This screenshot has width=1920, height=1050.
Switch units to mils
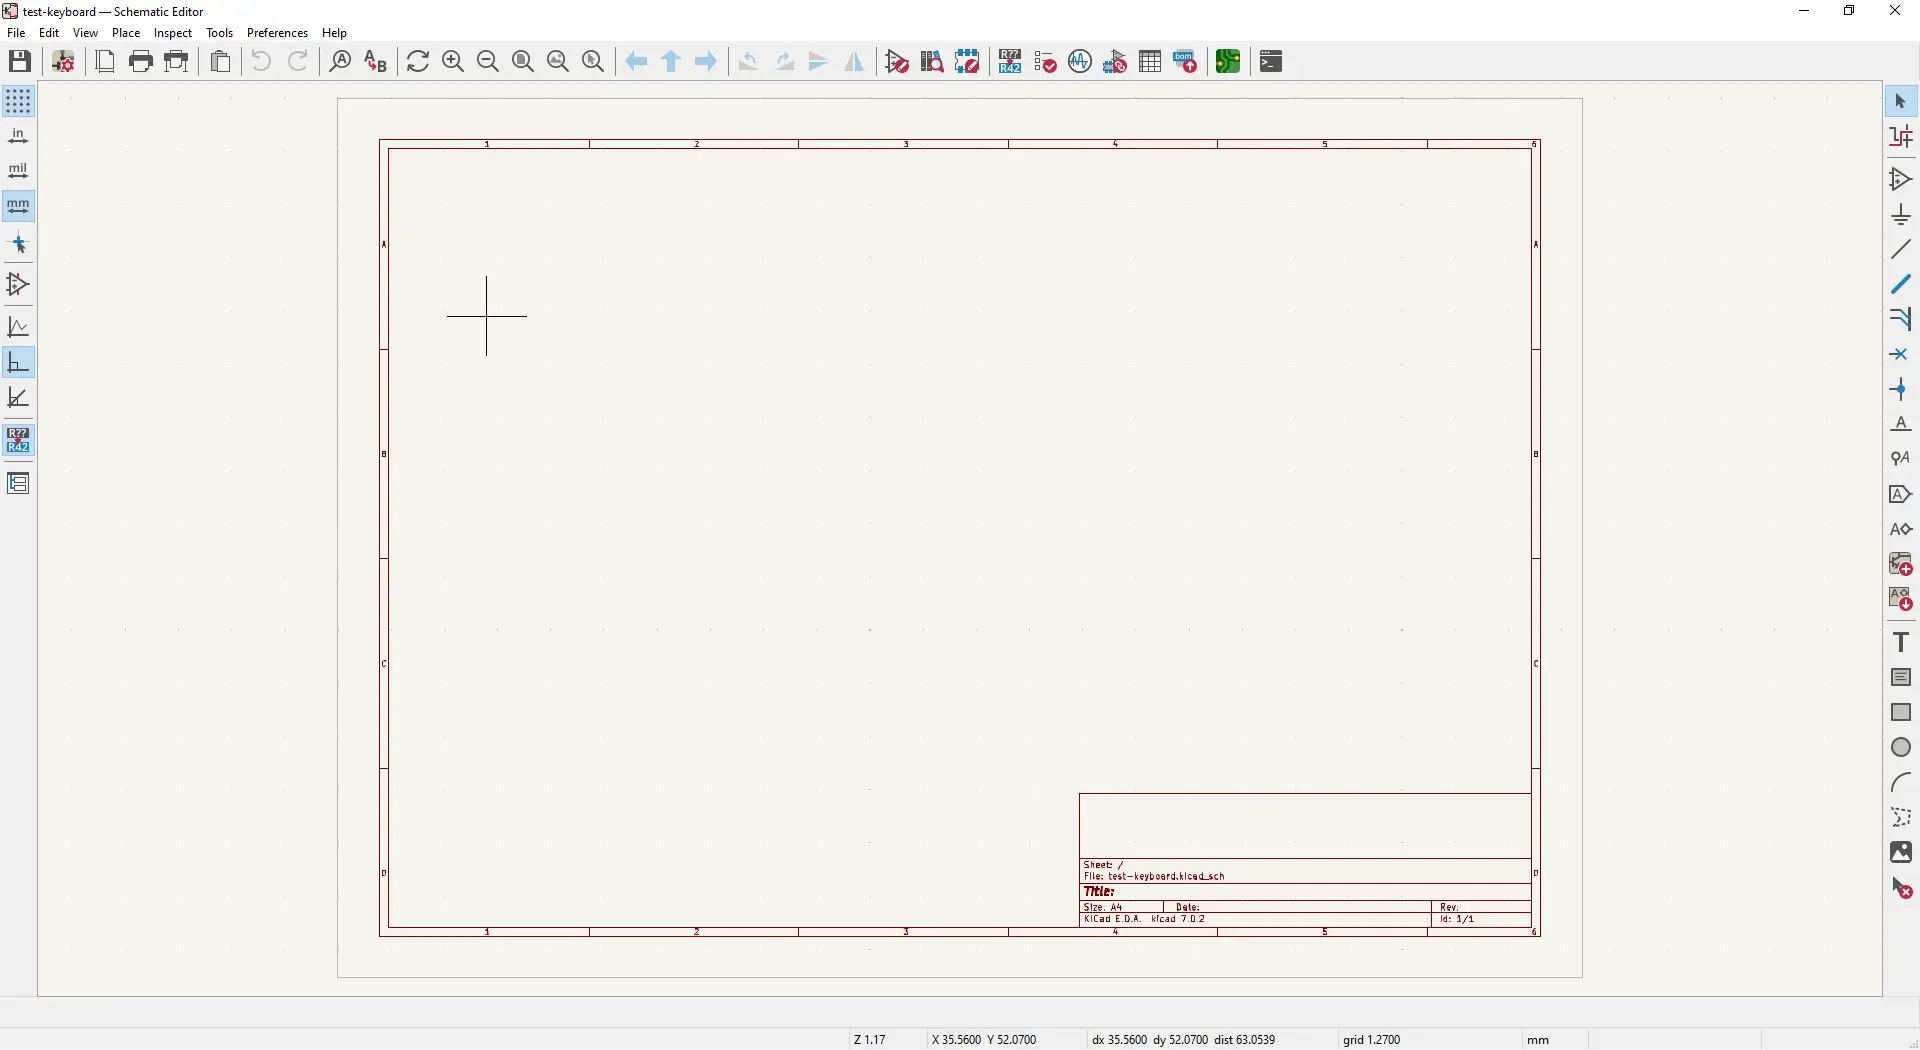tap(18, 172)
